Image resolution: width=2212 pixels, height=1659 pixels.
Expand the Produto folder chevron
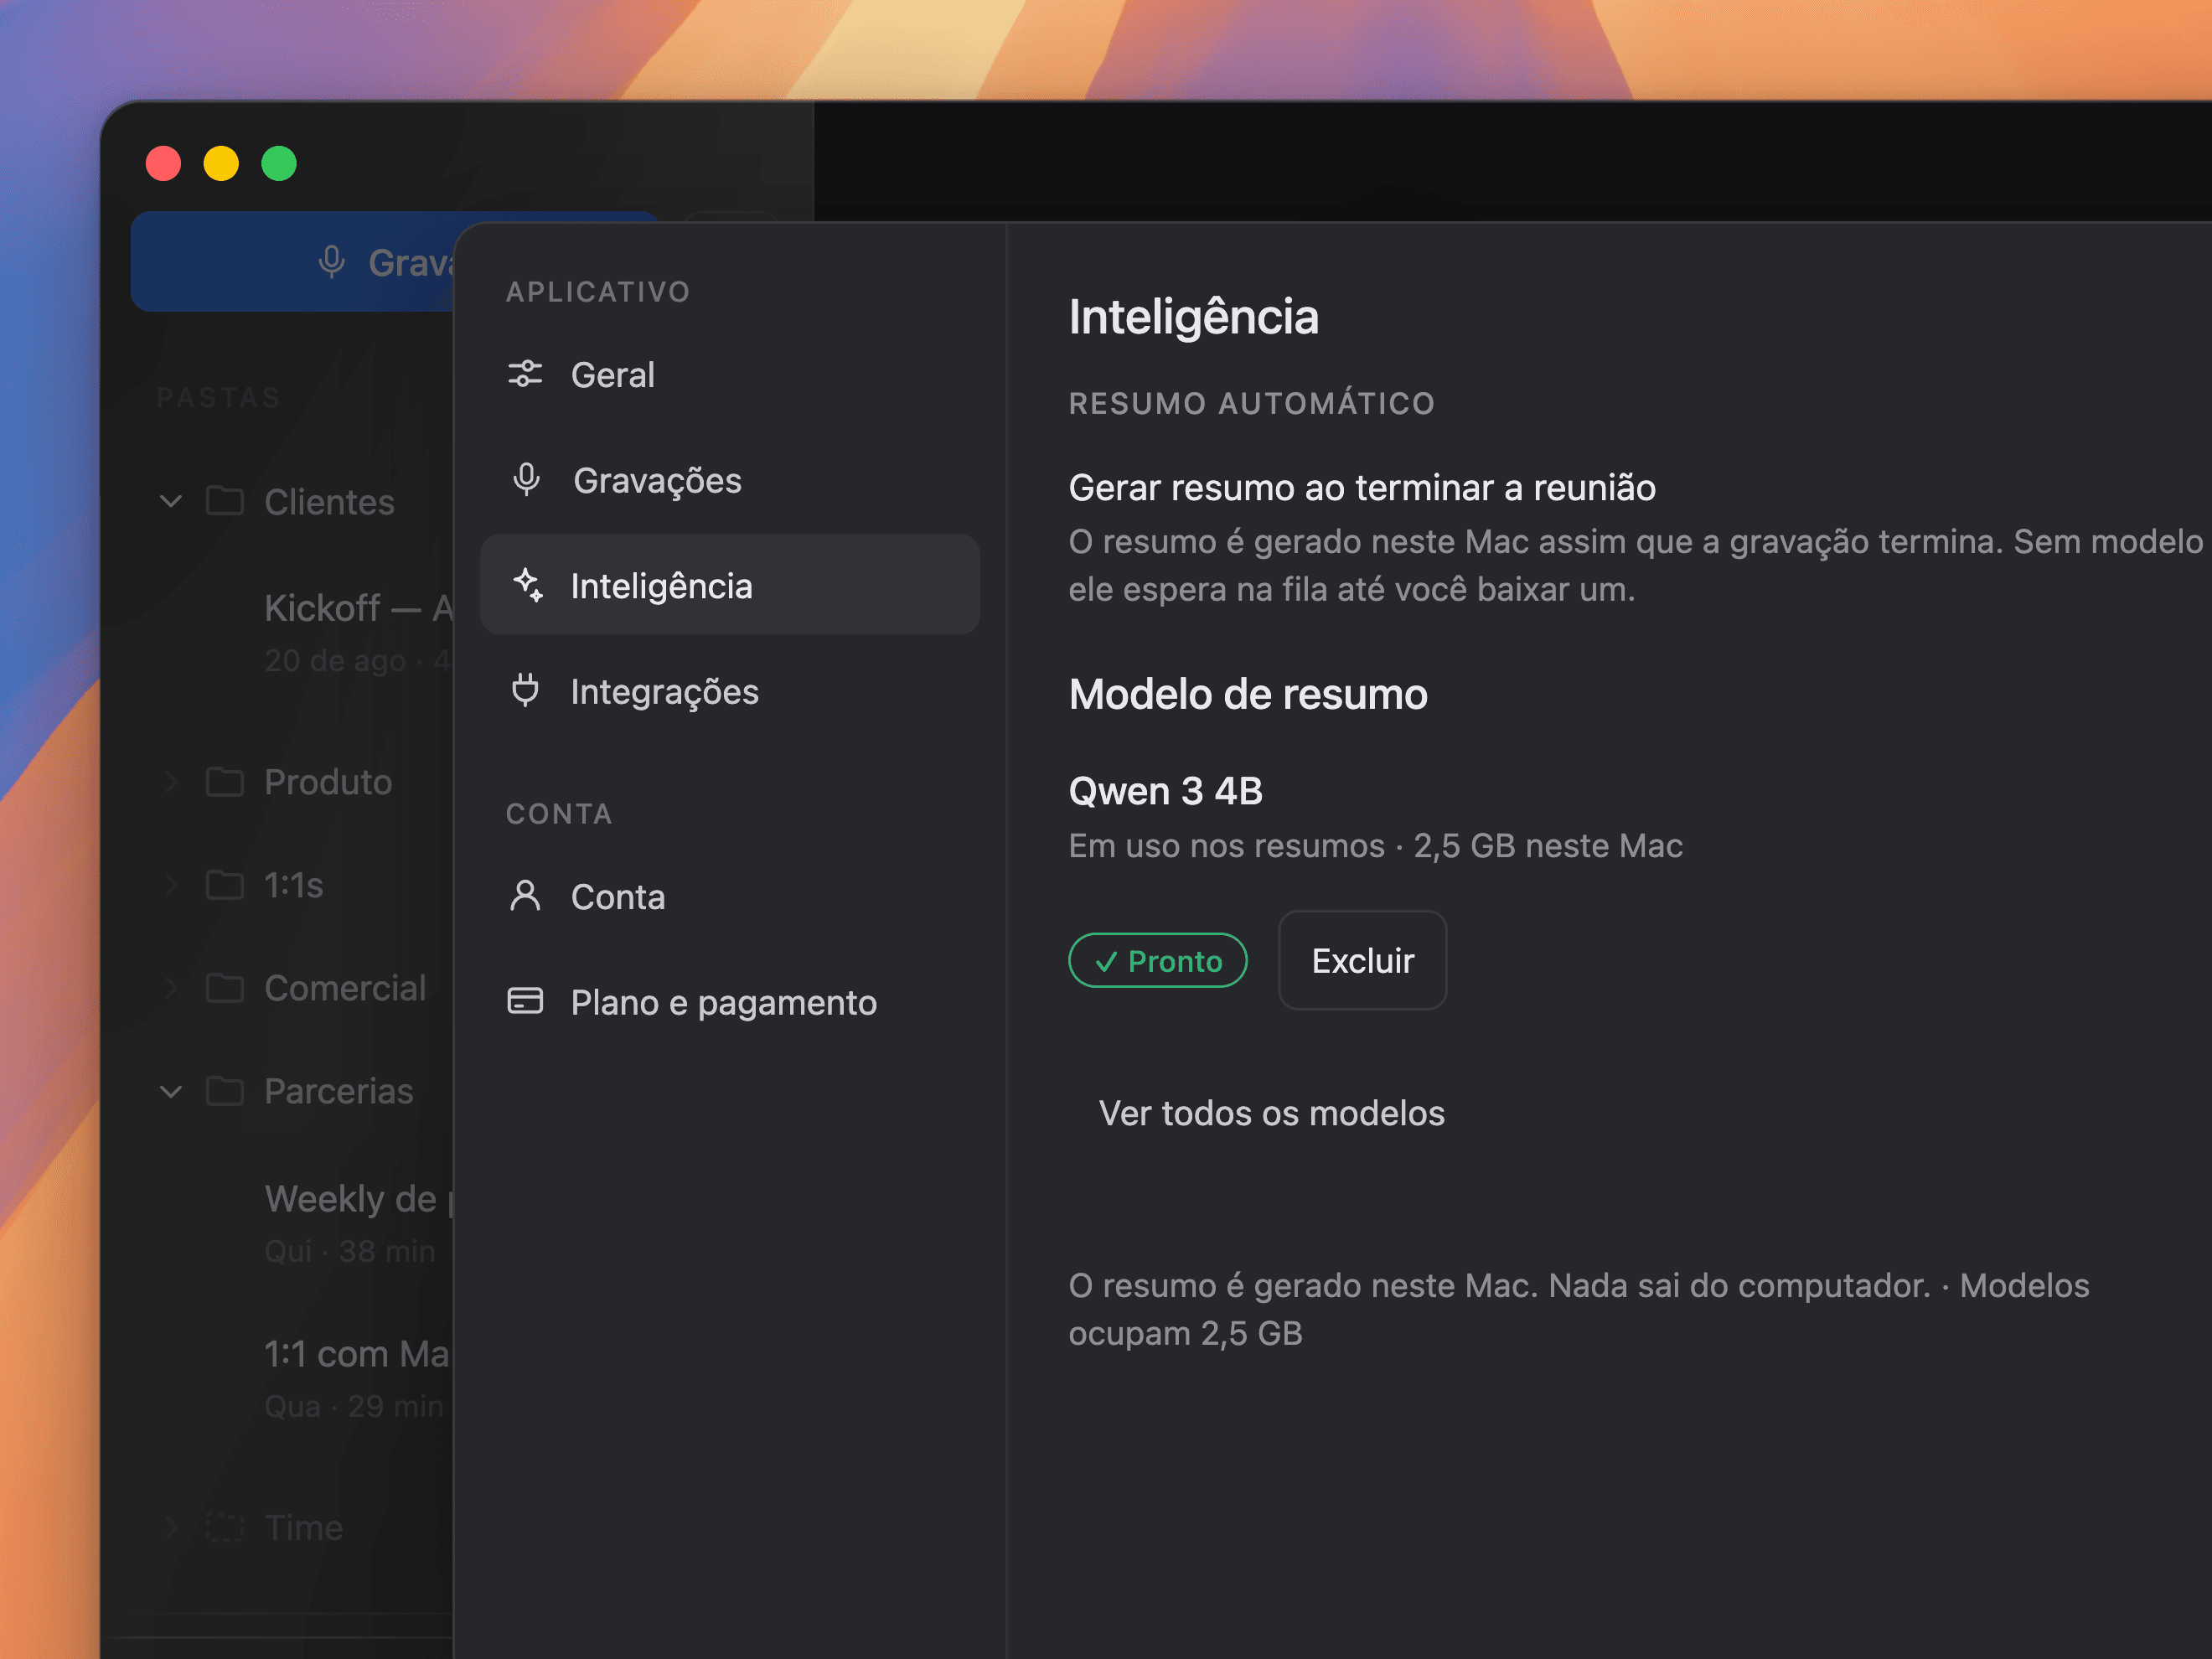click(171, 781)
